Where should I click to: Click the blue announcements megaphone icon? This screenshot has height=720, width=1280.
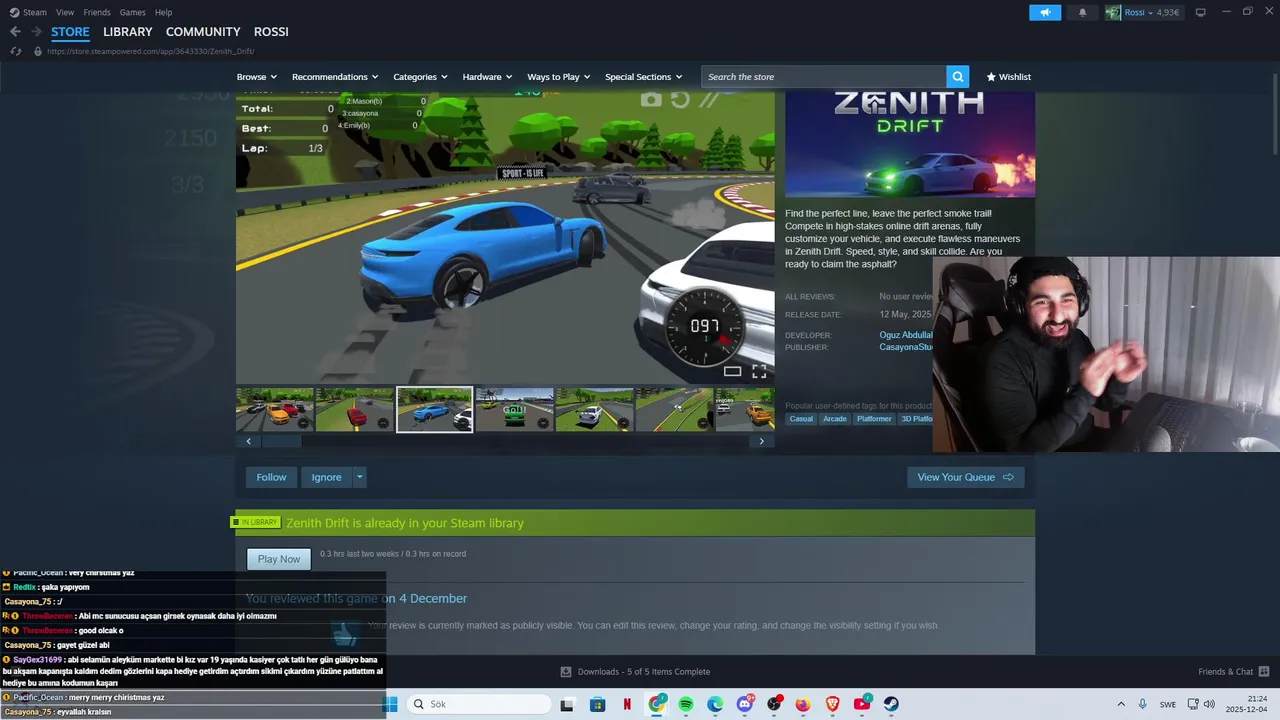click(1045, 12)
